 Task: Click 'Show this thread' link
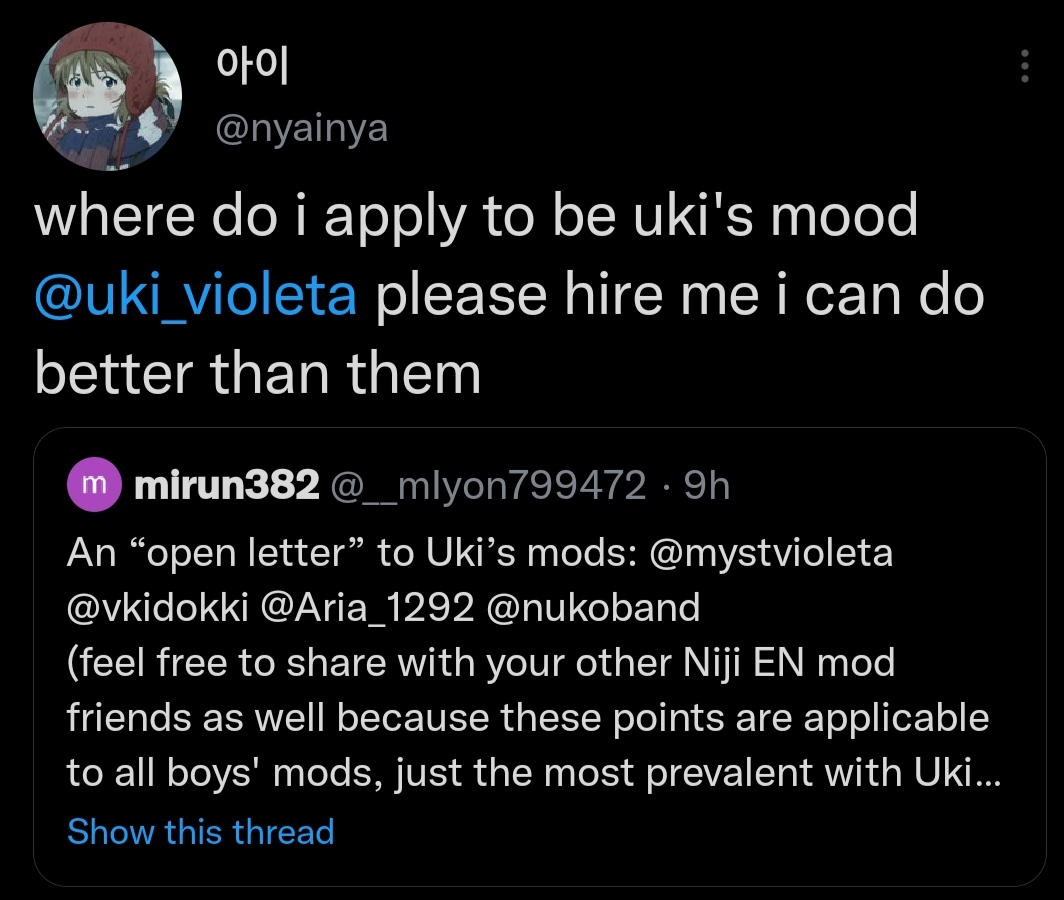click(x=200, y=831)
